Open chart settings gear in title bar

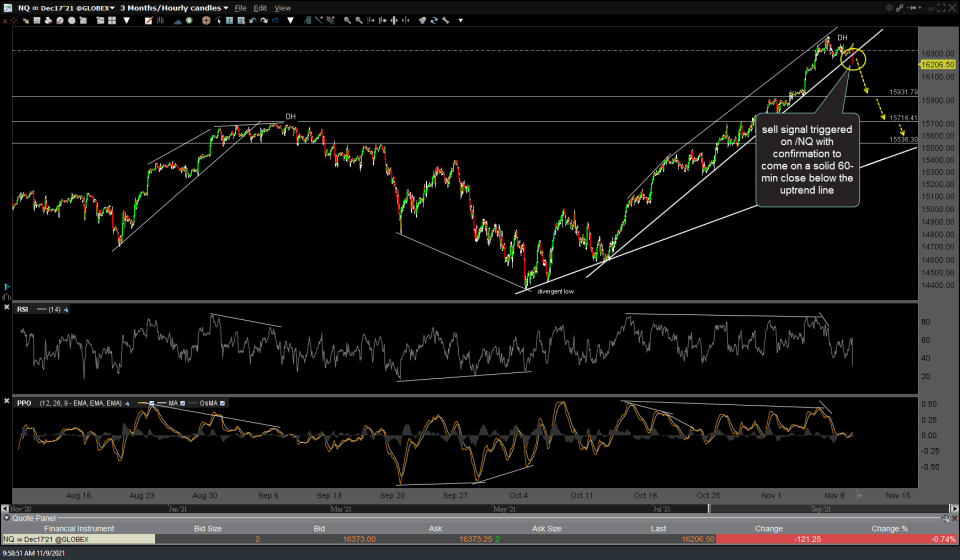(889, 7)
